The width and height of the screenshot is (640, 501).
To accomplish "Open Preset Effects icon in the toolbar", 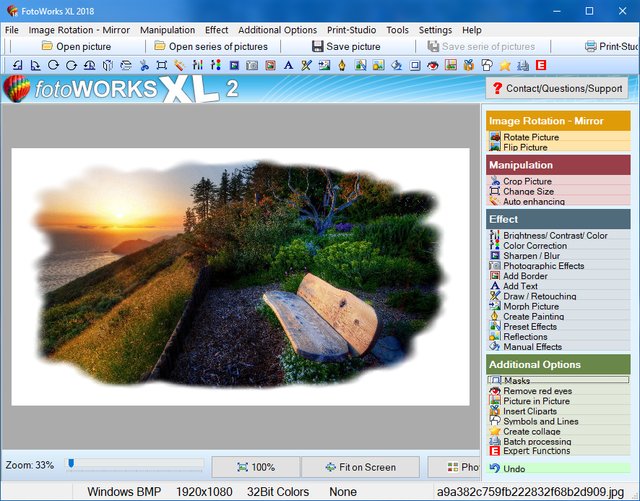I will (x=360, y=65).
